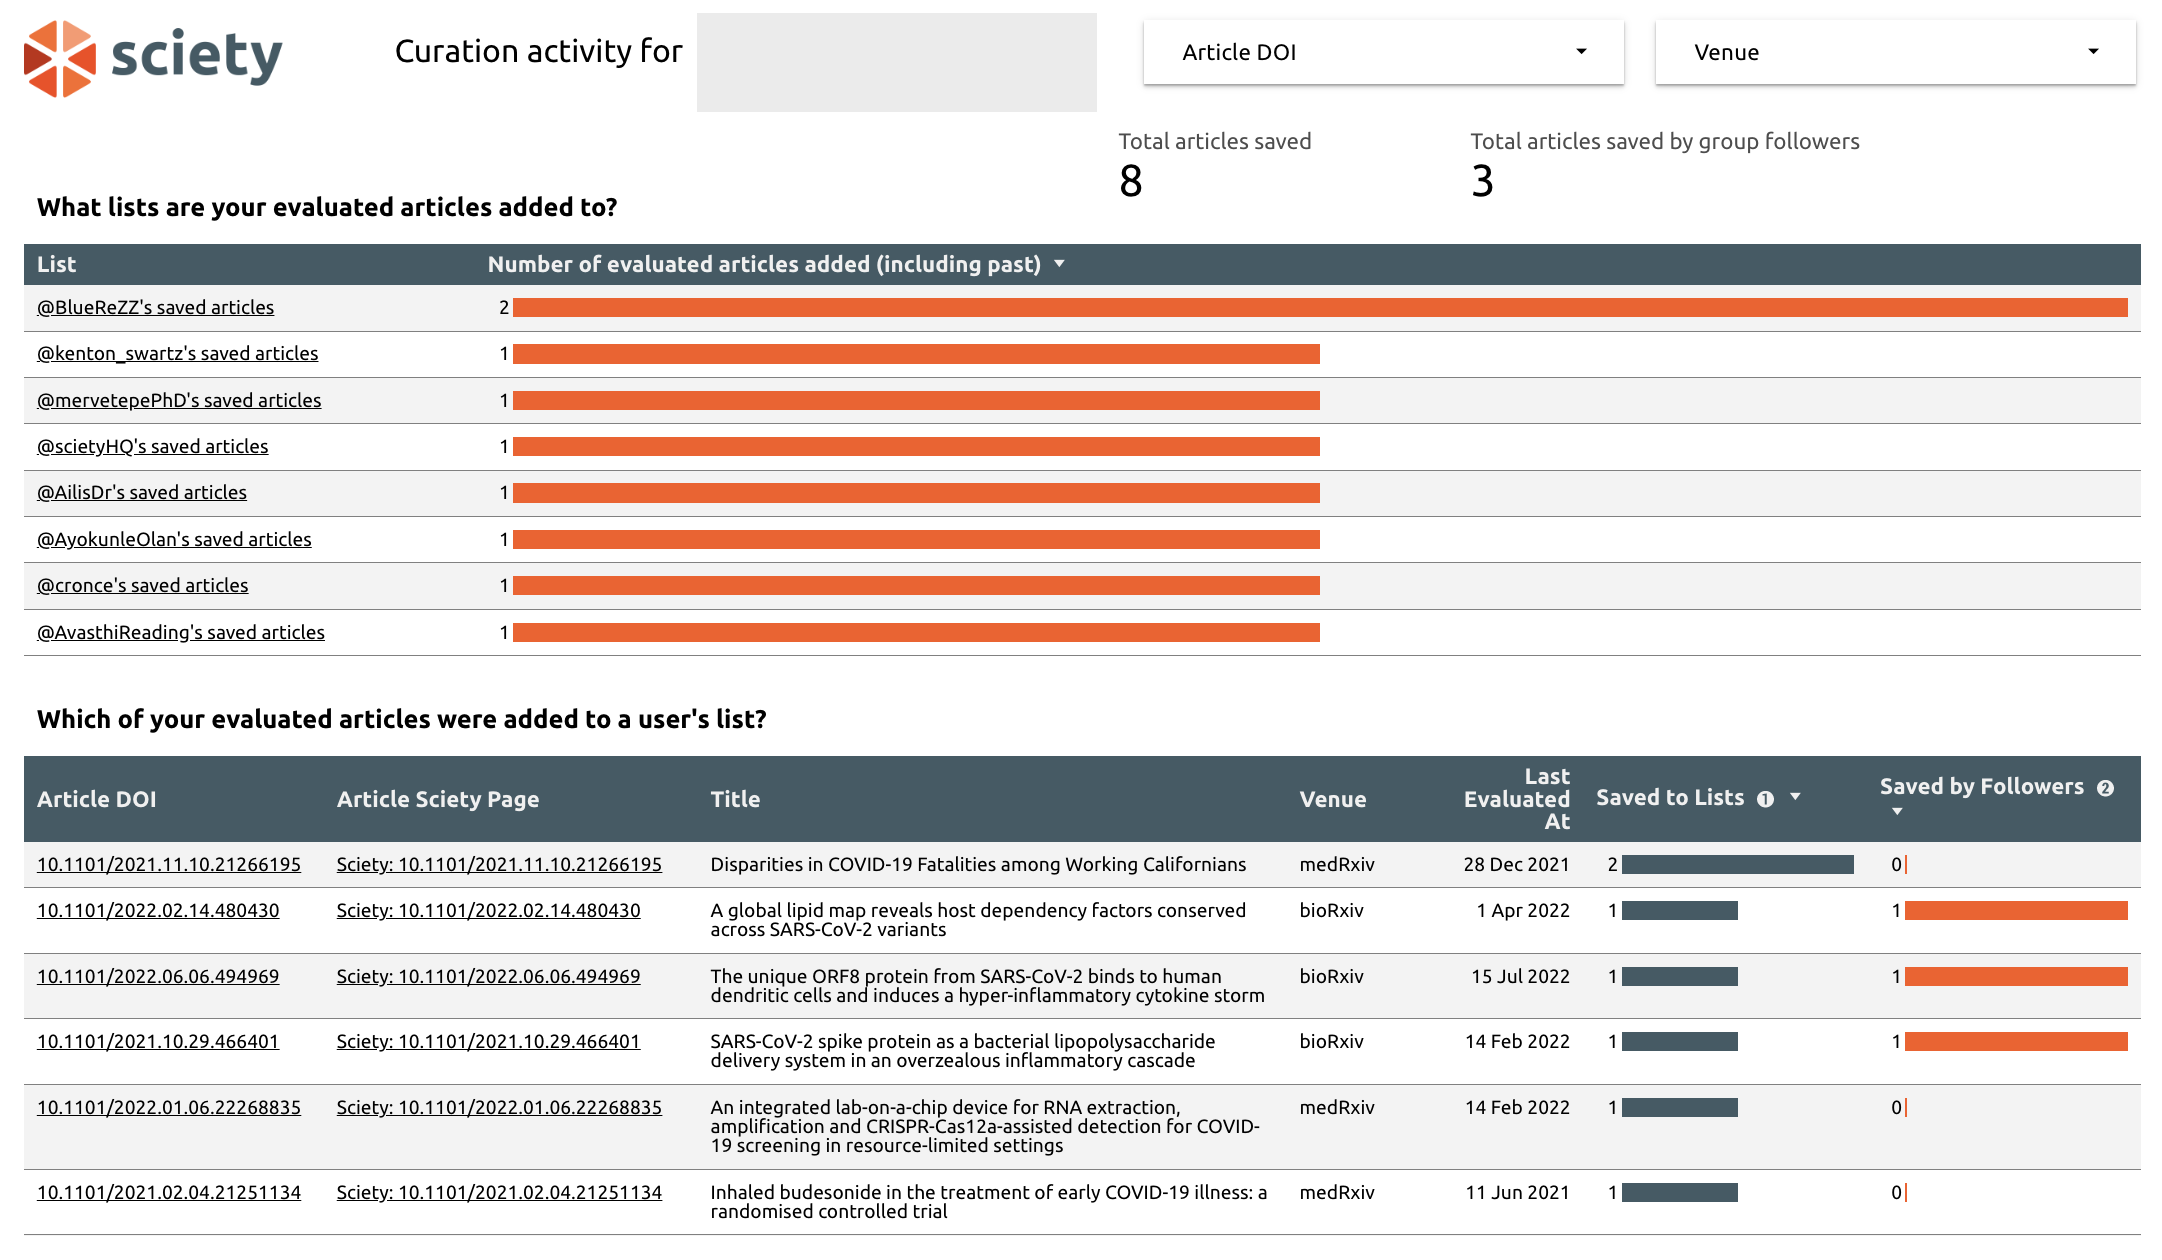Toggle sort order for Saved to Lists column

click(x=1796, y=797)
